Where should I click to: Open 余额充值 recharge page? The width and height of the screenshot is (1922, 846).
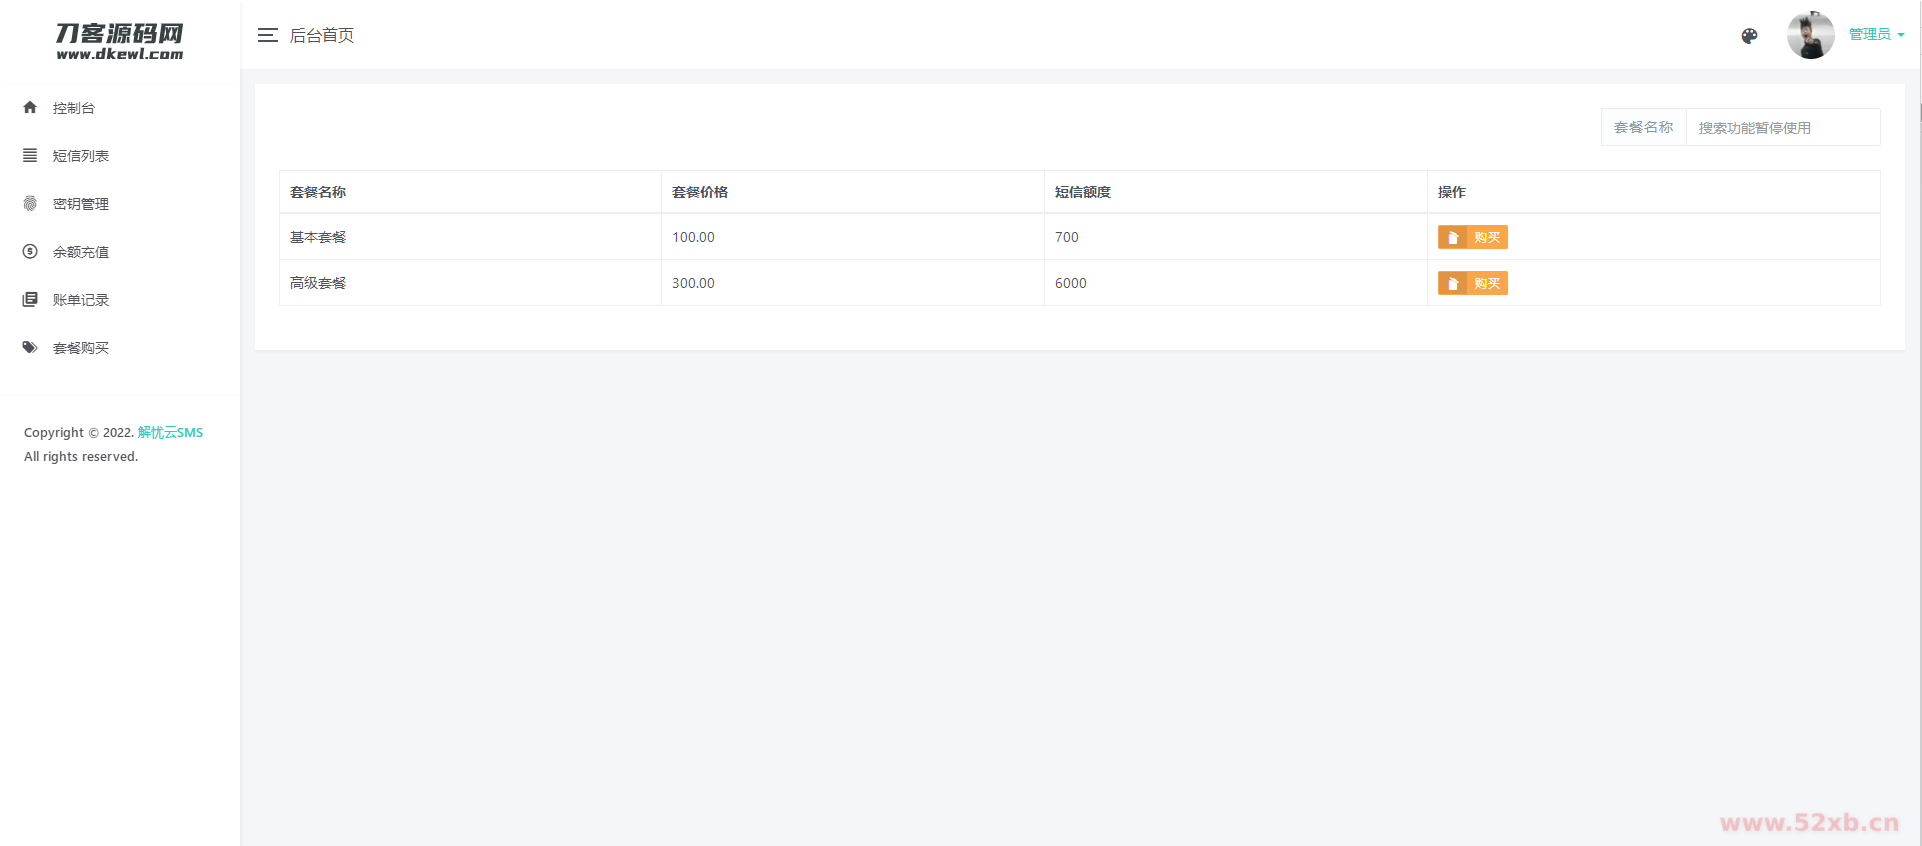[81, 252]
